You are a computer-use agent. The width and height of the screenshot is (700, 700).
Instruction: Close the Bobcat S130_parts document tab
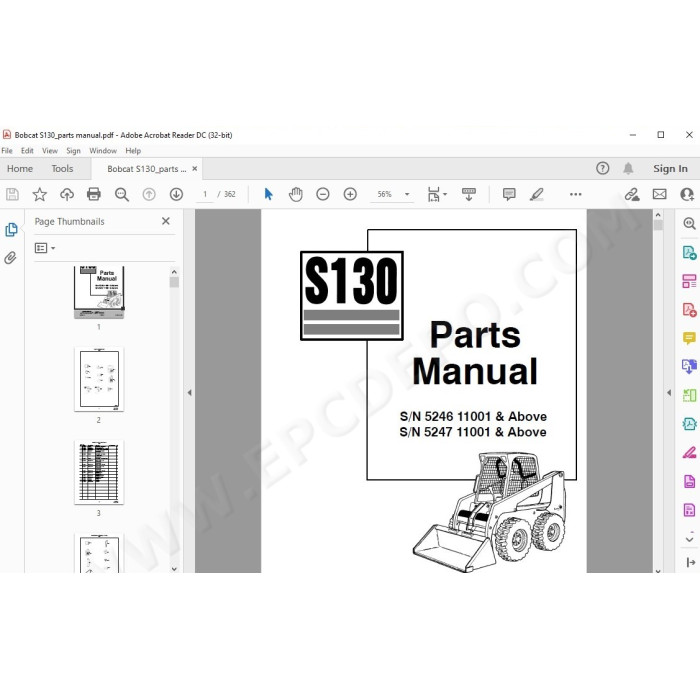point(195,169)
